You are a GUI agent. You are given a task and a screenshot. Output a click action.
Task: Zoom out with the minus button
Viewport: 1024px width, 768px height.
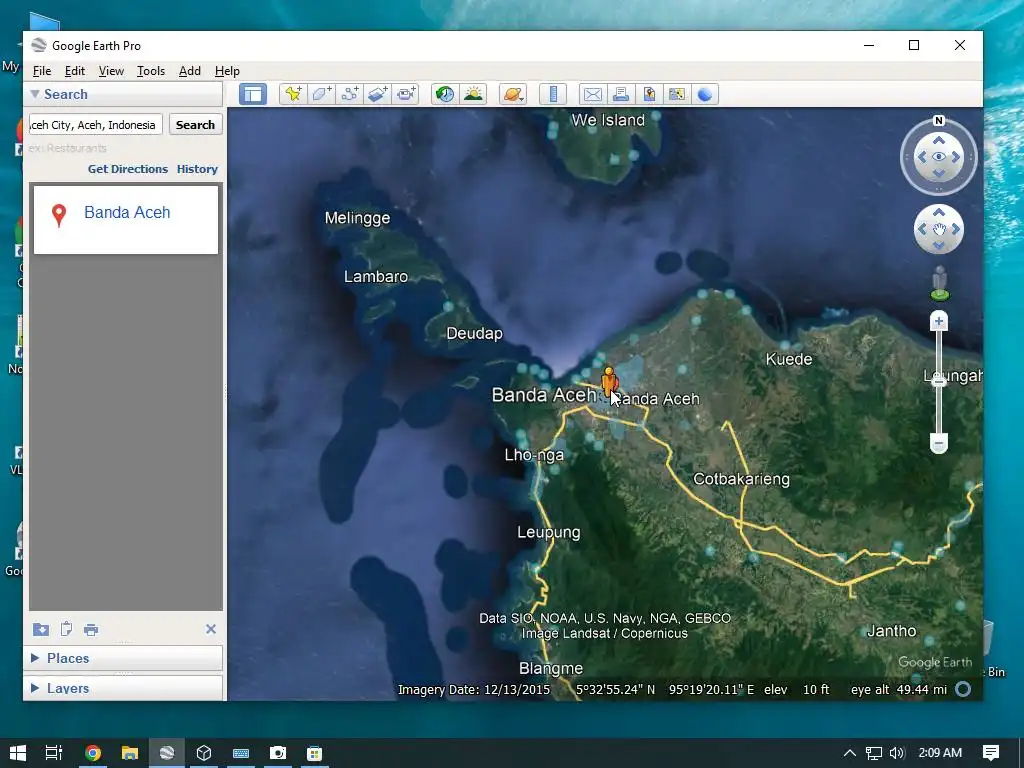[x=938, y=443]
